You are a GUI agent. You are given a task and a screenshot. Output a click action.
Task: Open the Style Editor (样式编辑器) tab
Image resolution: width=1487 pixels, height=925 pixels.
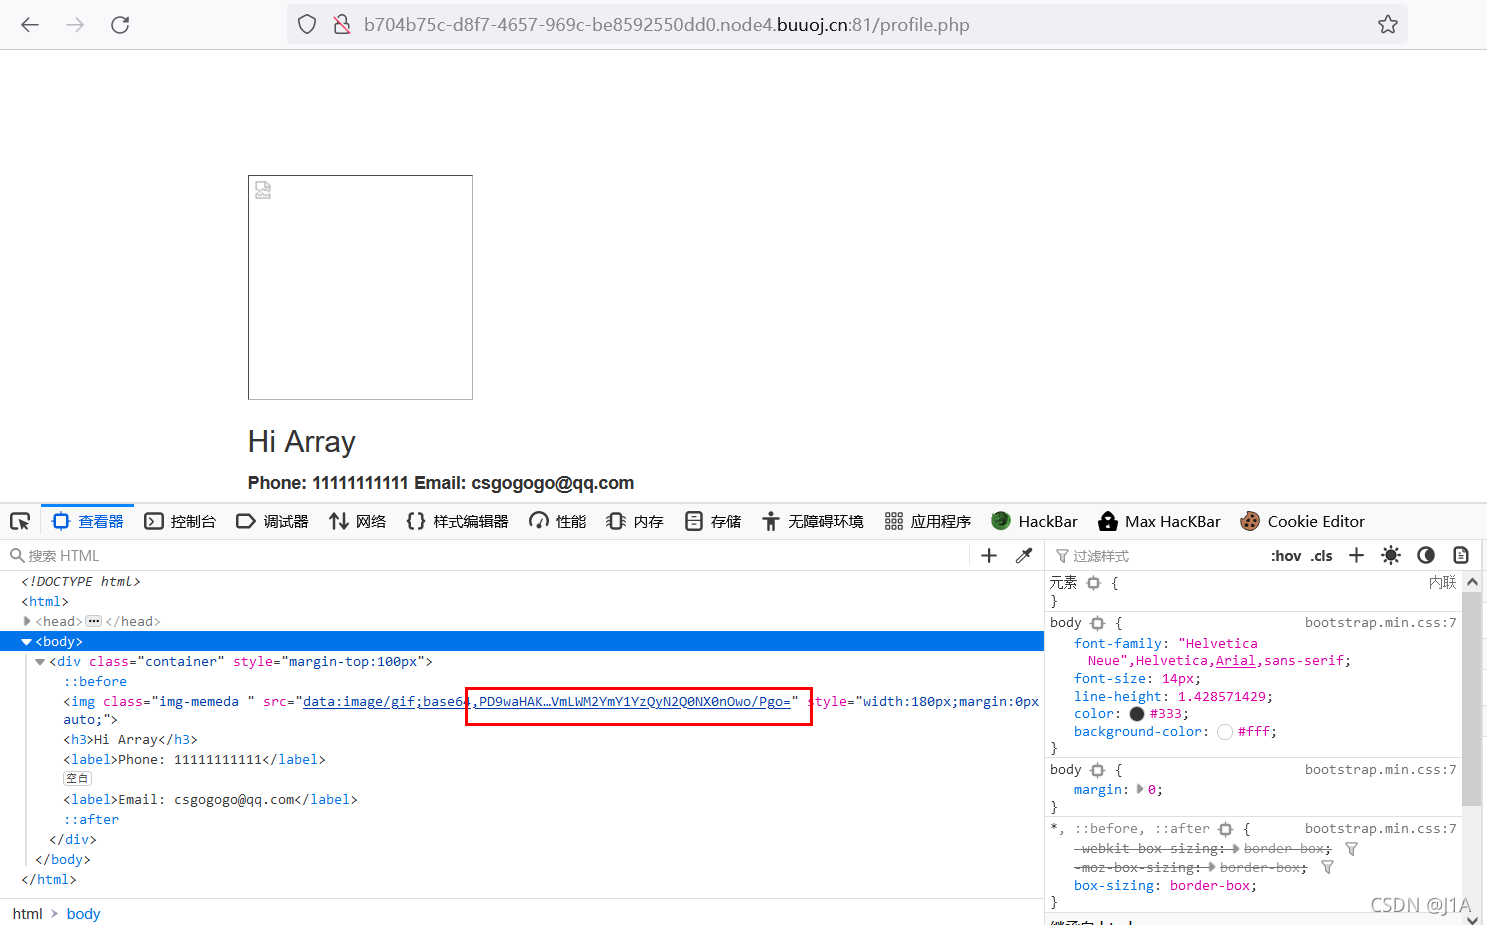pos(457,521)
